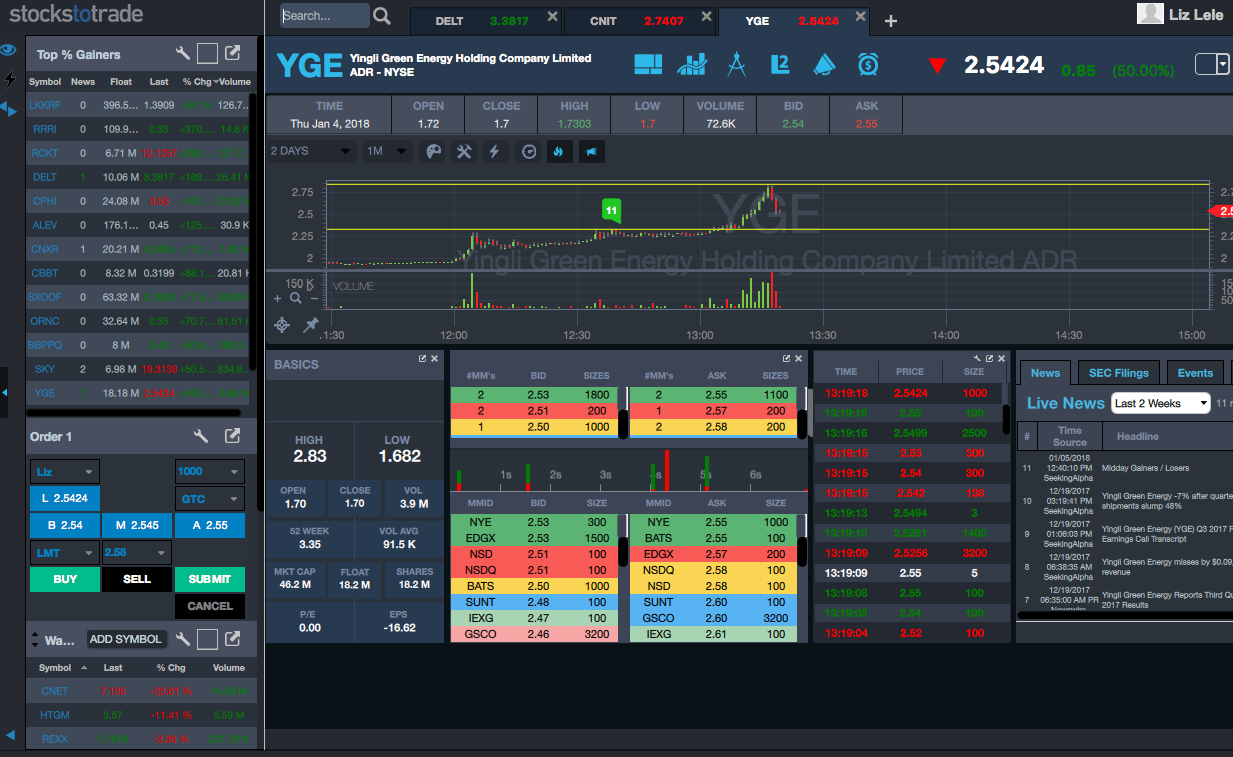This screenshot has height=757, width=1233.
Task: Pop out the BASICS panel
Action: [x=422, y=358]
